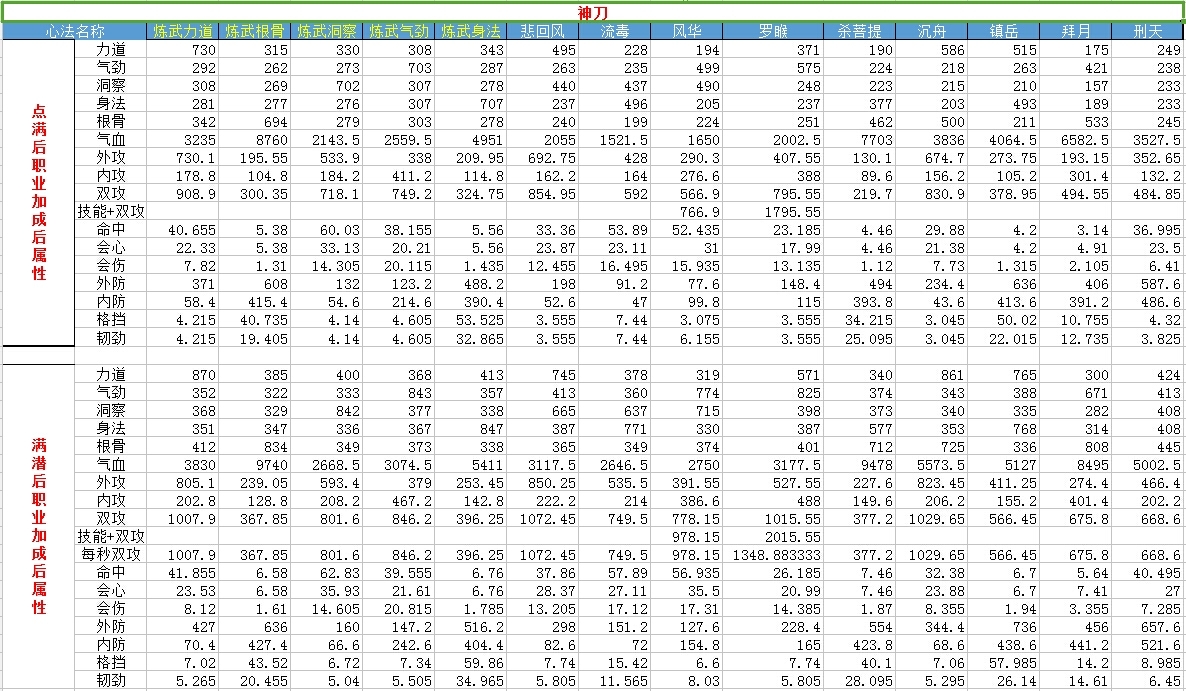Click the header cell 心法名称
This screenshot has height=691, width=1186.
point(74,31)
